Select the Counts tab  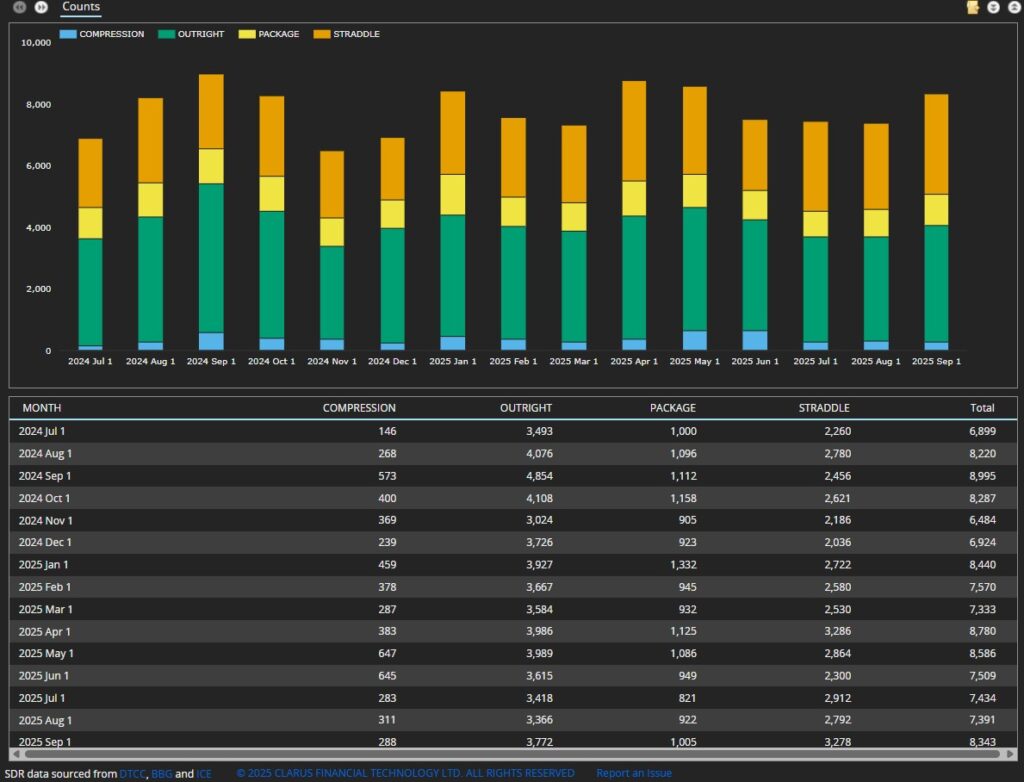click(81, 7)
